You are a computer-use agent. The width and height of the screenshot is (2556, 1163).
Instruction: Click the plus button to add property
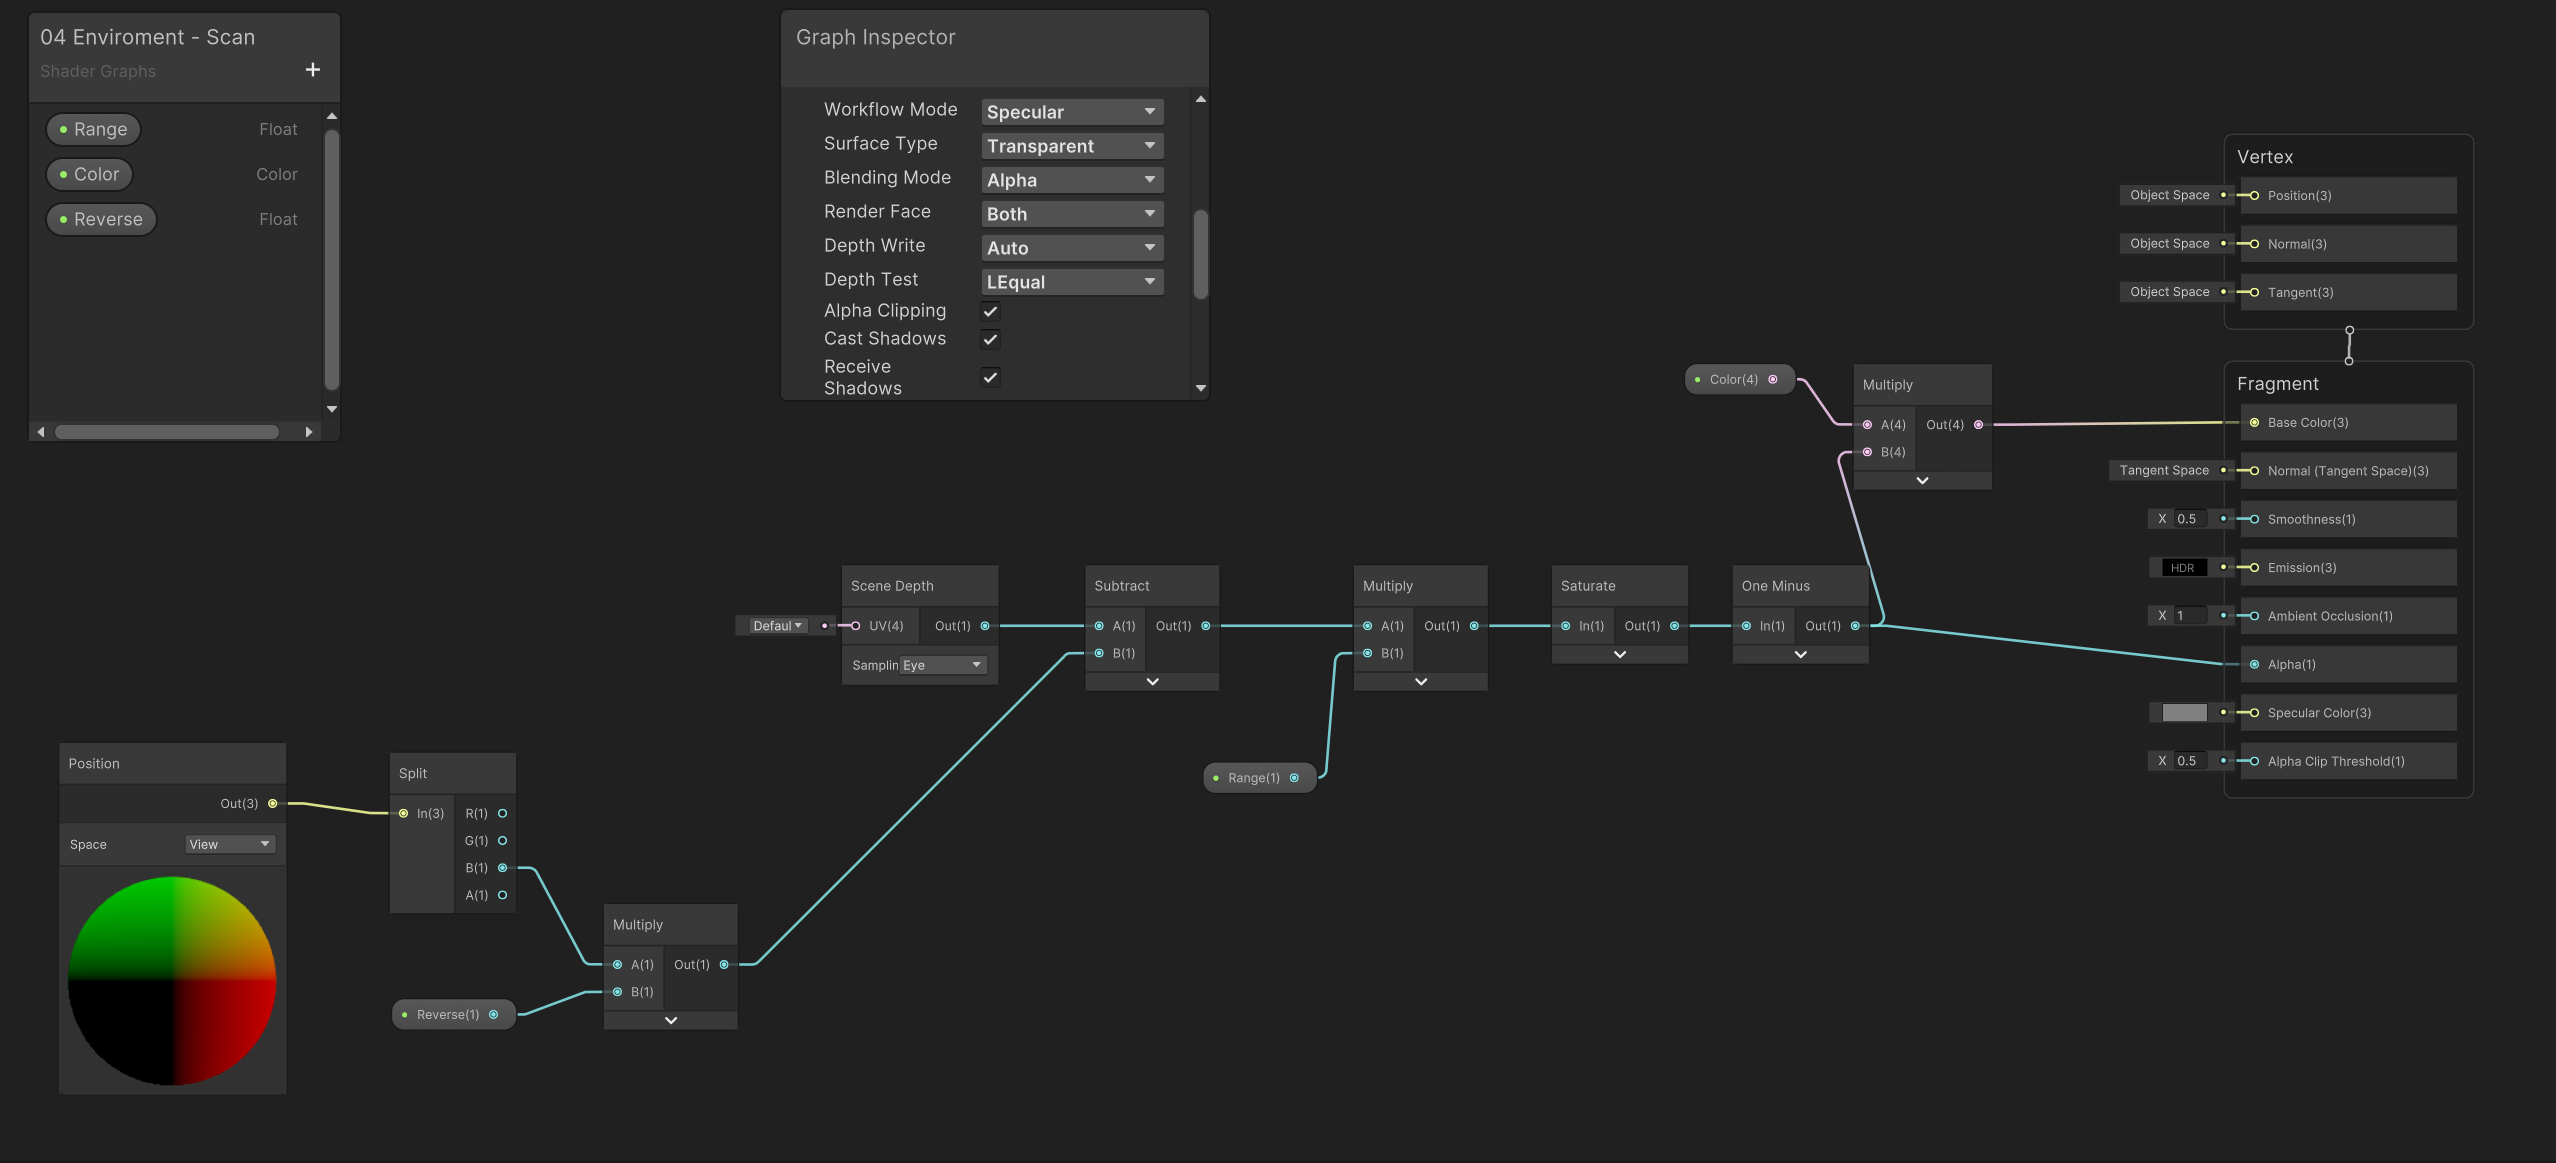[x=313, y=70]
